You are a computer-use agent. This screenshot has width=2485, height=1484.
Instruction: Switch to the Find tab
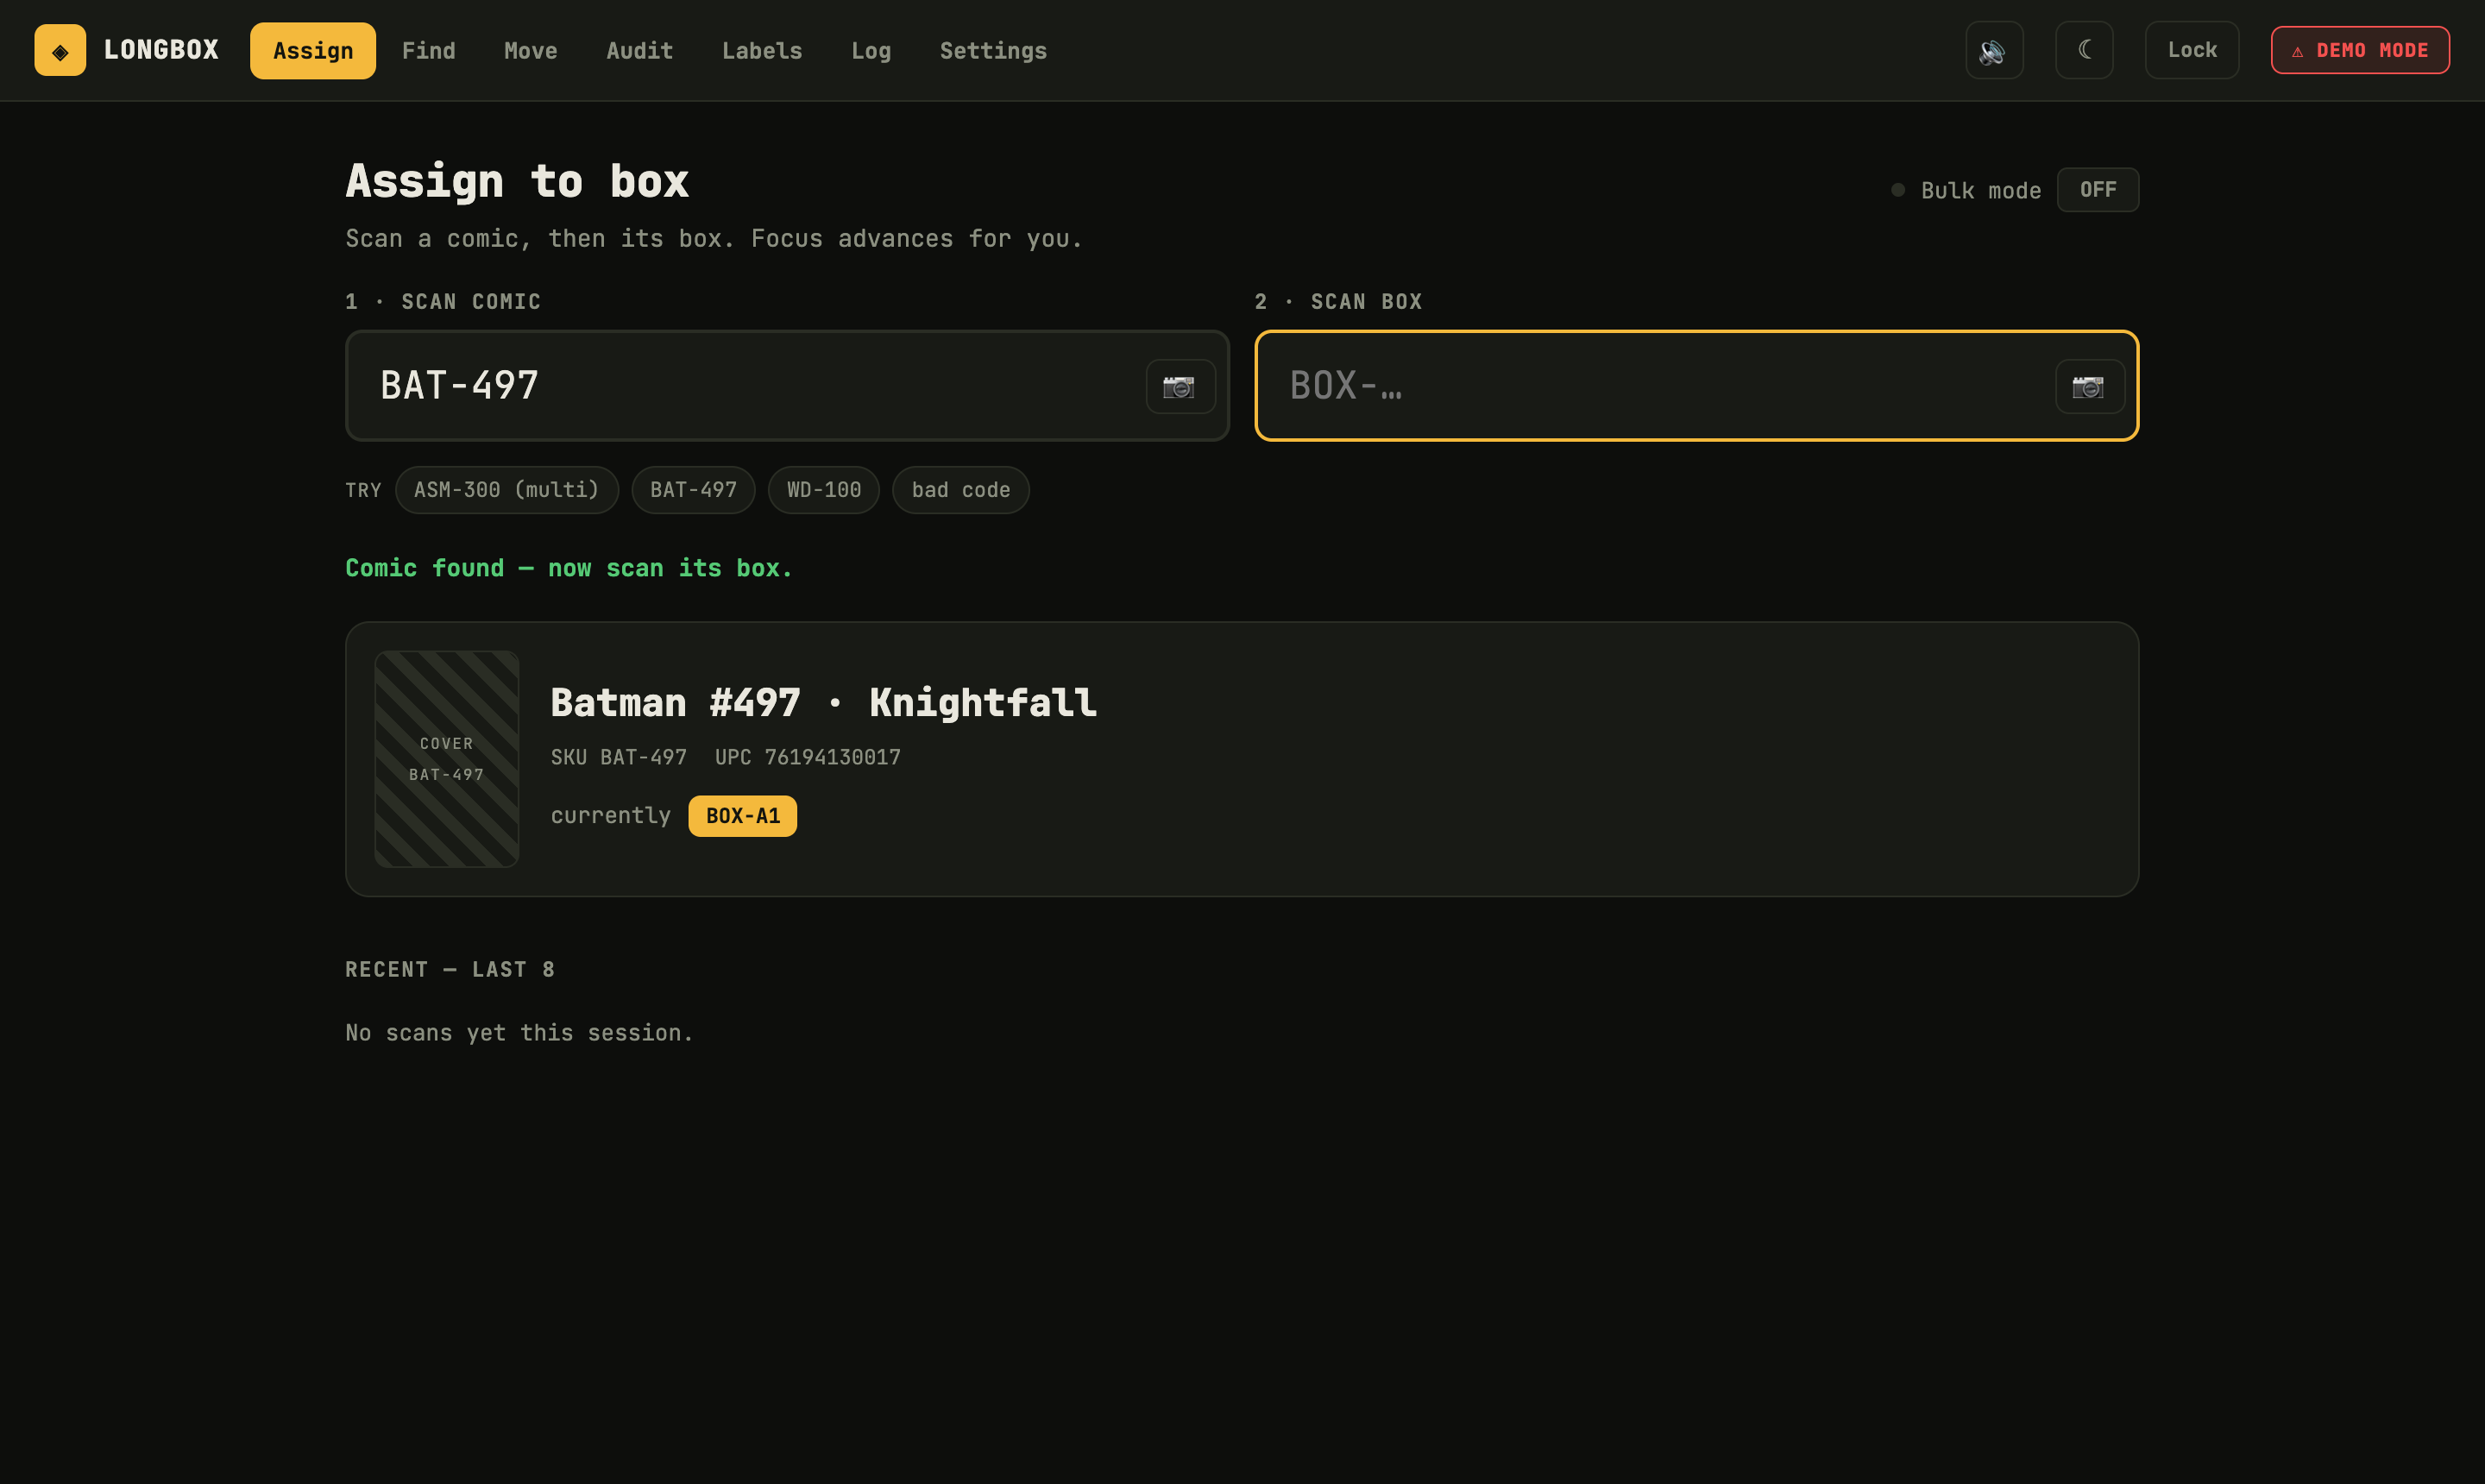[x=428, y=51]
